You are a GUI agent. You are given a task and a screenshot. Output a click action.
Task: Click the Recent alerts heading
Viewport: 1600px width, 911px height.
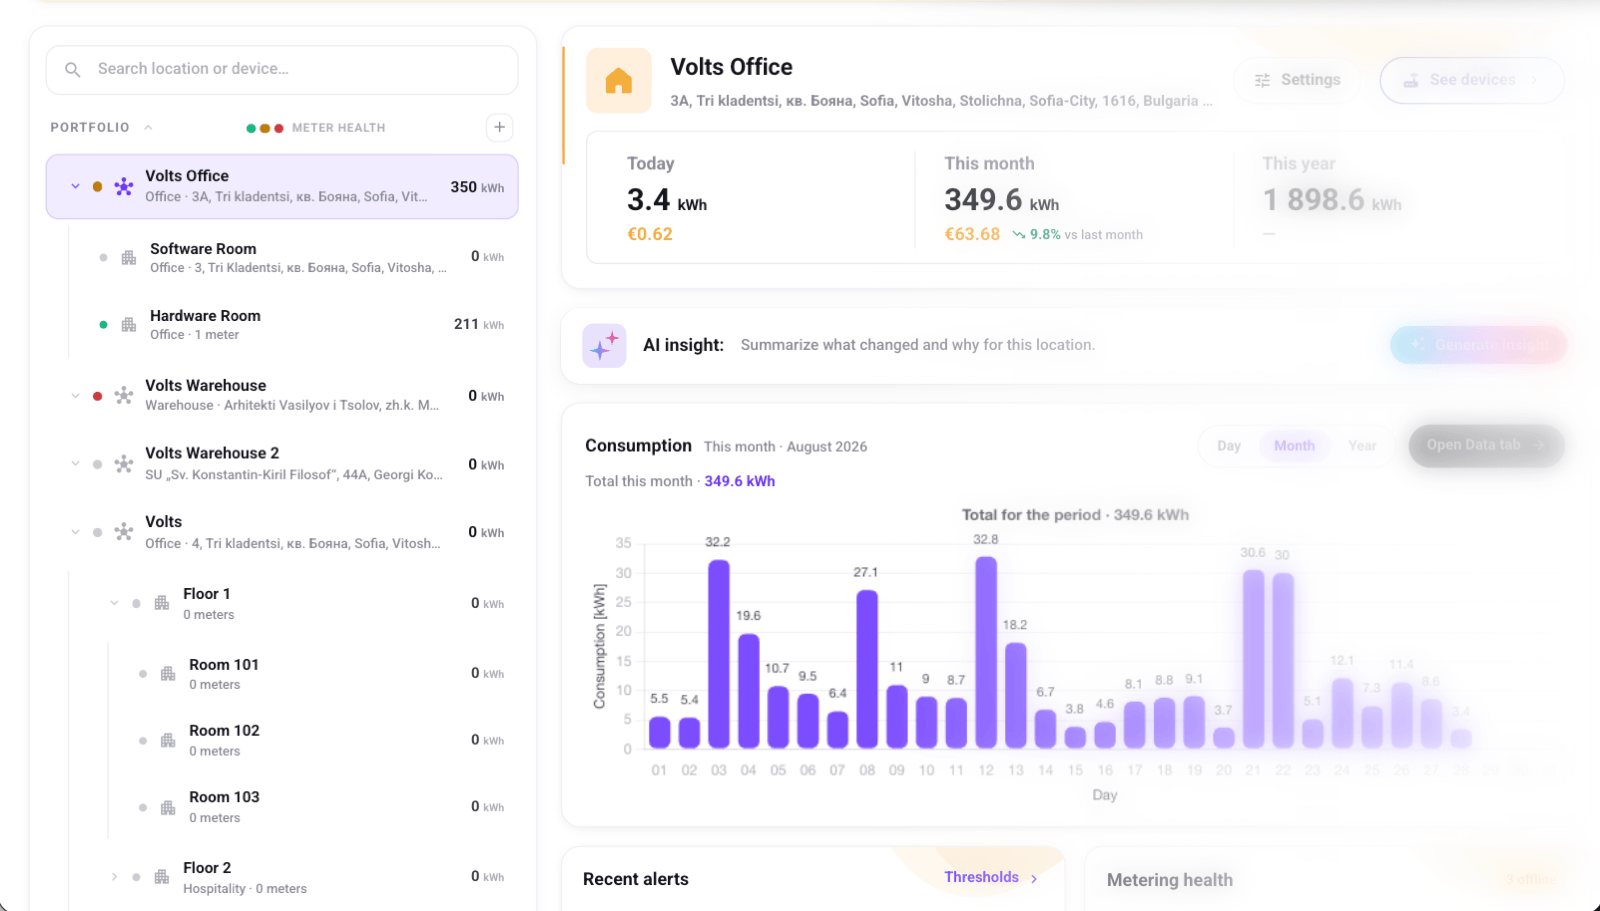pos(636,879)
